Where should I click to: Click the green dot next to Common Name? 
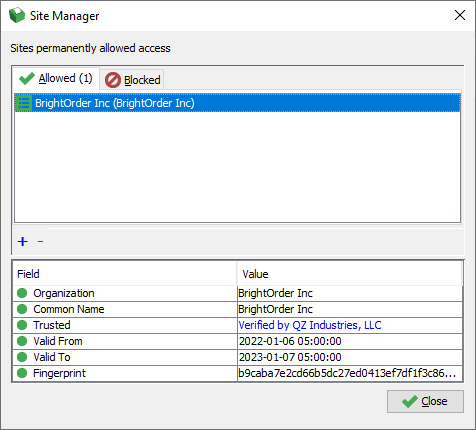22,309
